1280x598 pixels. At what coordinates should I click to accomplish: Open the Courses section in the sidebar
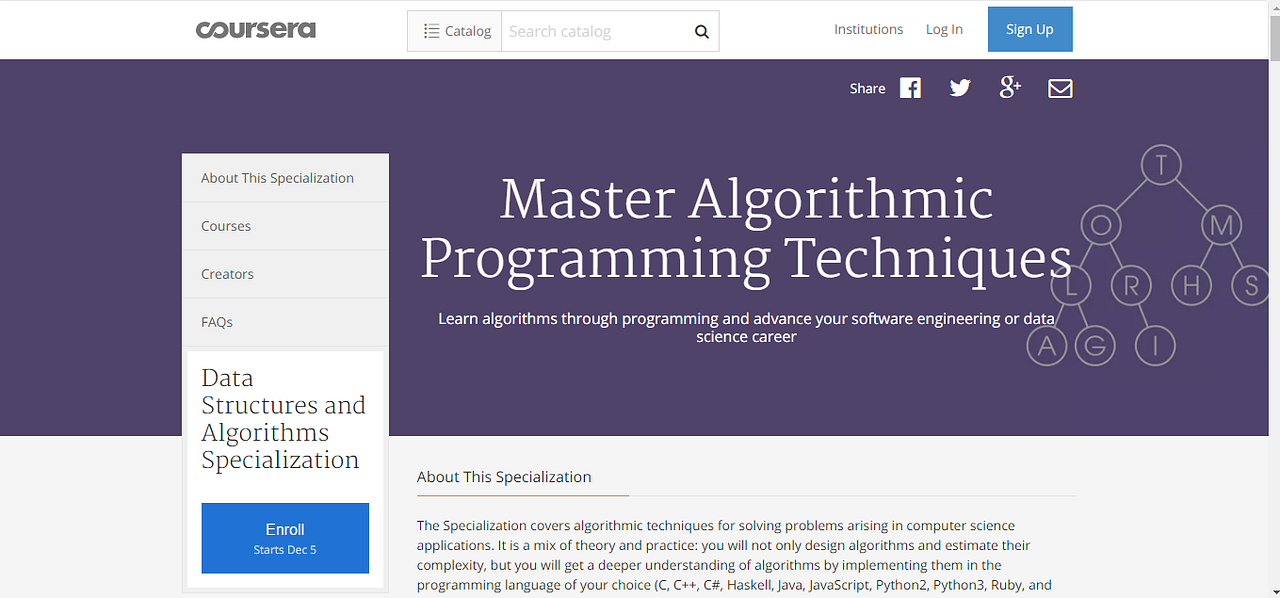[x=226, y=225]
